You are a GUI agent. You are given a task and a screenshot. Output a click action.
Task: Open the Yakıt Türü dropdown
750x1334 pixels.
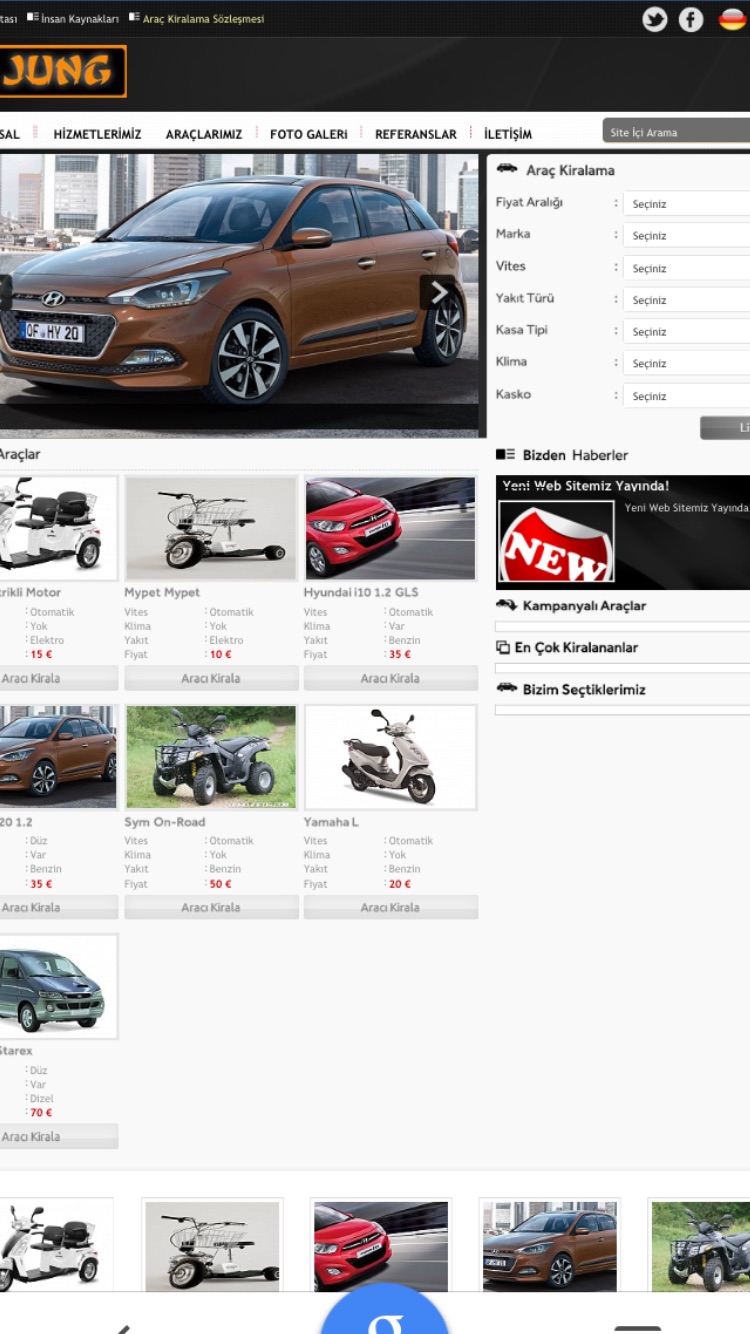(686, 300)
